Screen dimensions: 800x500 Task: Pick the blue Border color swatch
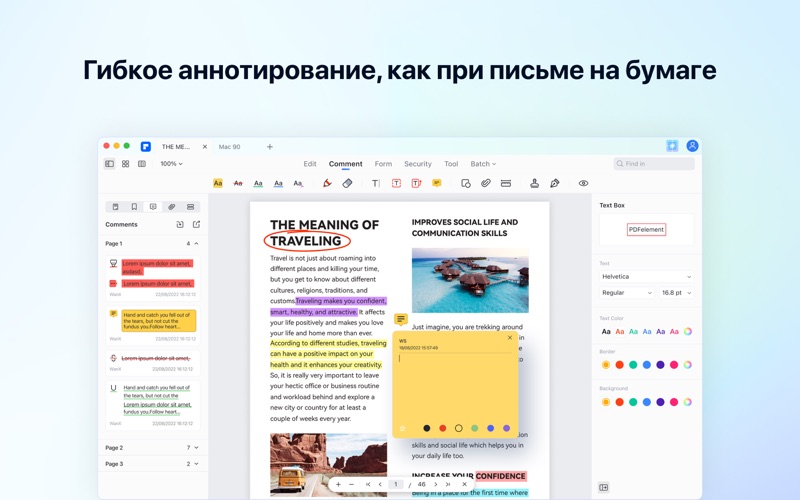pos(646,365)
